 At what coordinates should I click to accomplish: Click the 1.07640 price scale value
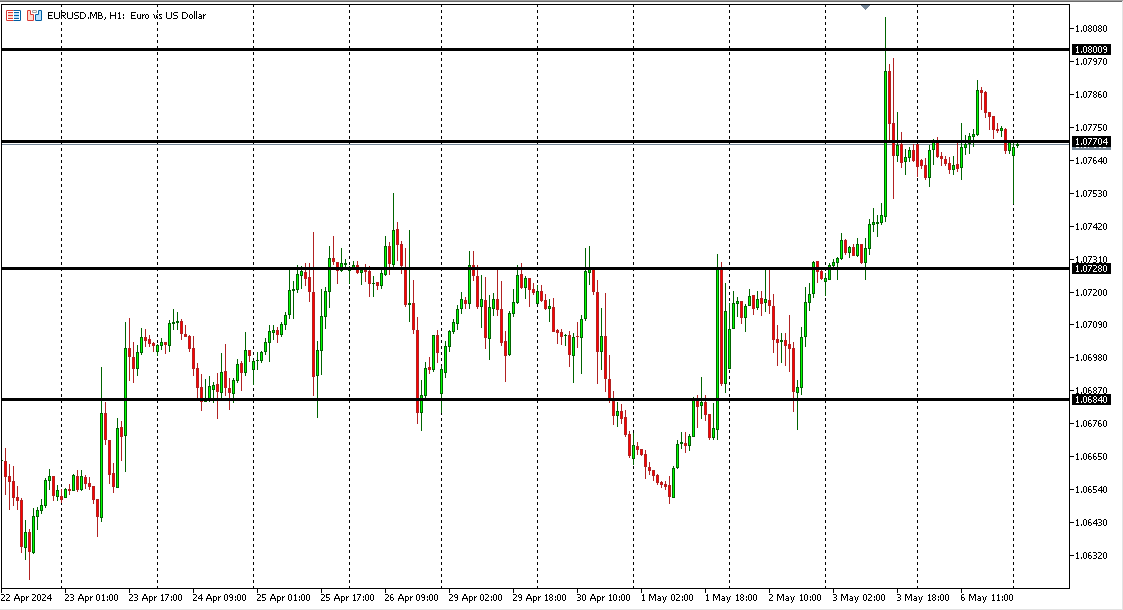[1091, 160]
